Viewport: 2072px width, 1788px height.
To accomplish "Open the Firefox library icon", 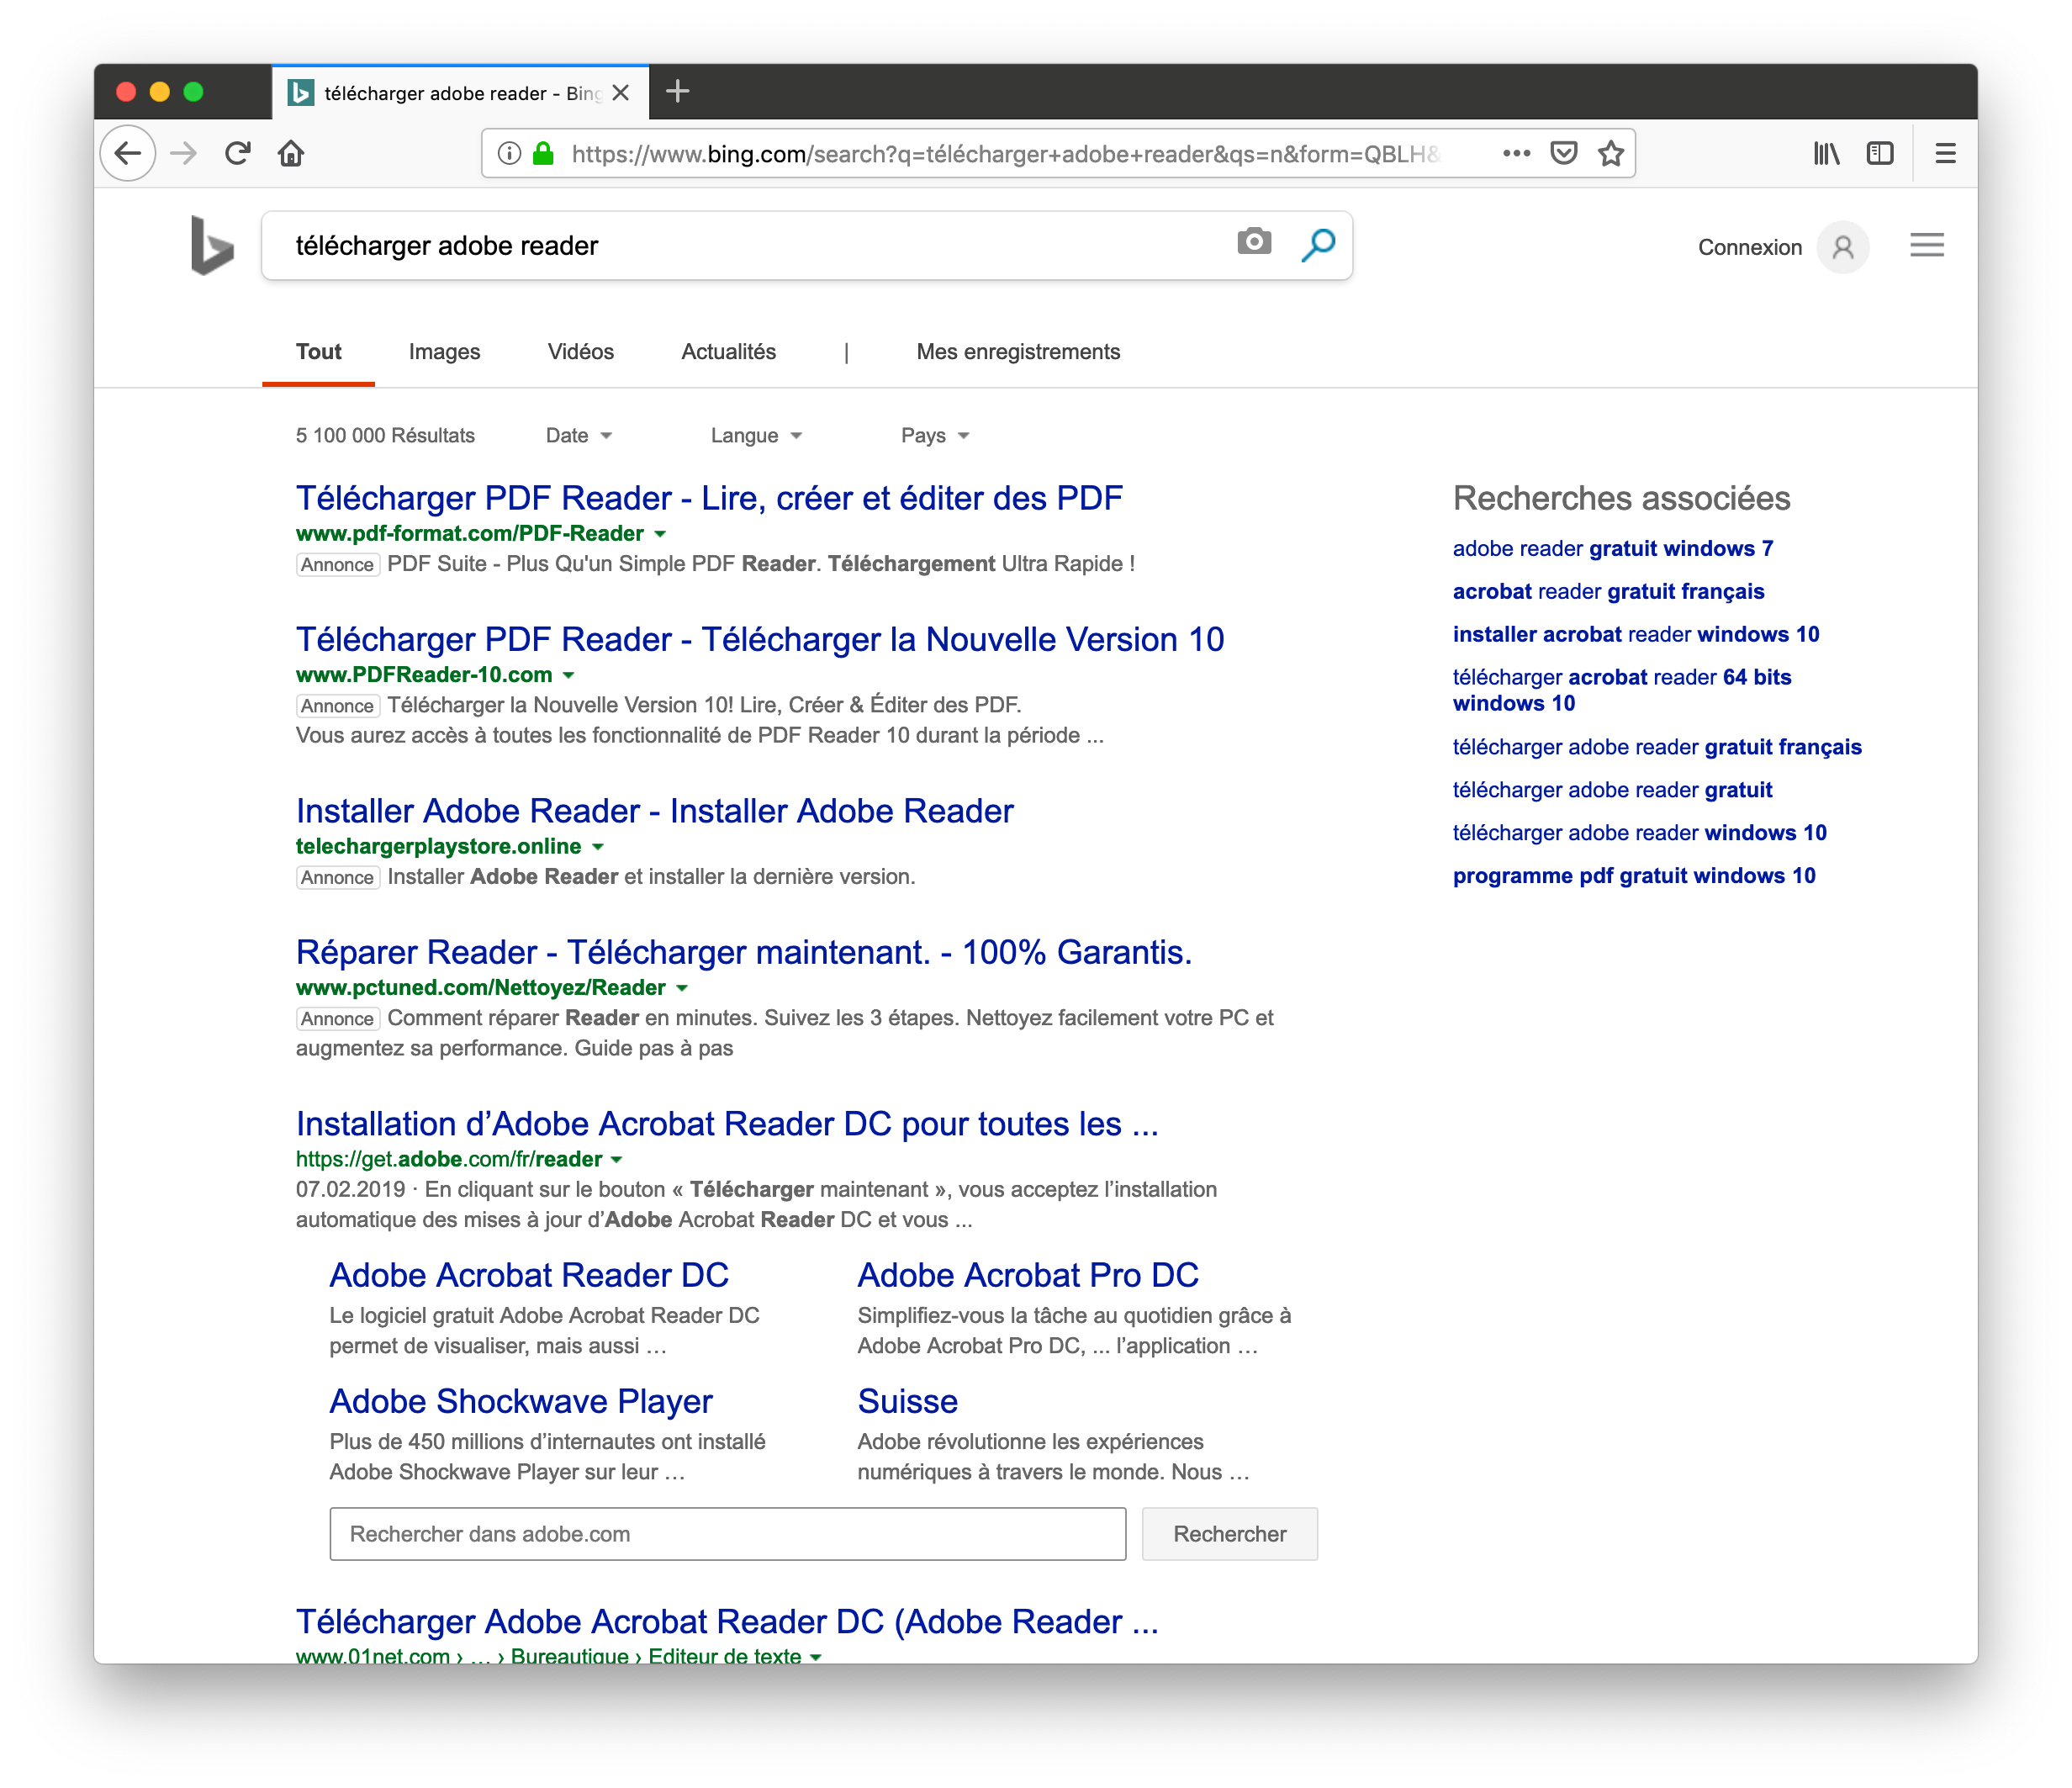I will 1826,153.
